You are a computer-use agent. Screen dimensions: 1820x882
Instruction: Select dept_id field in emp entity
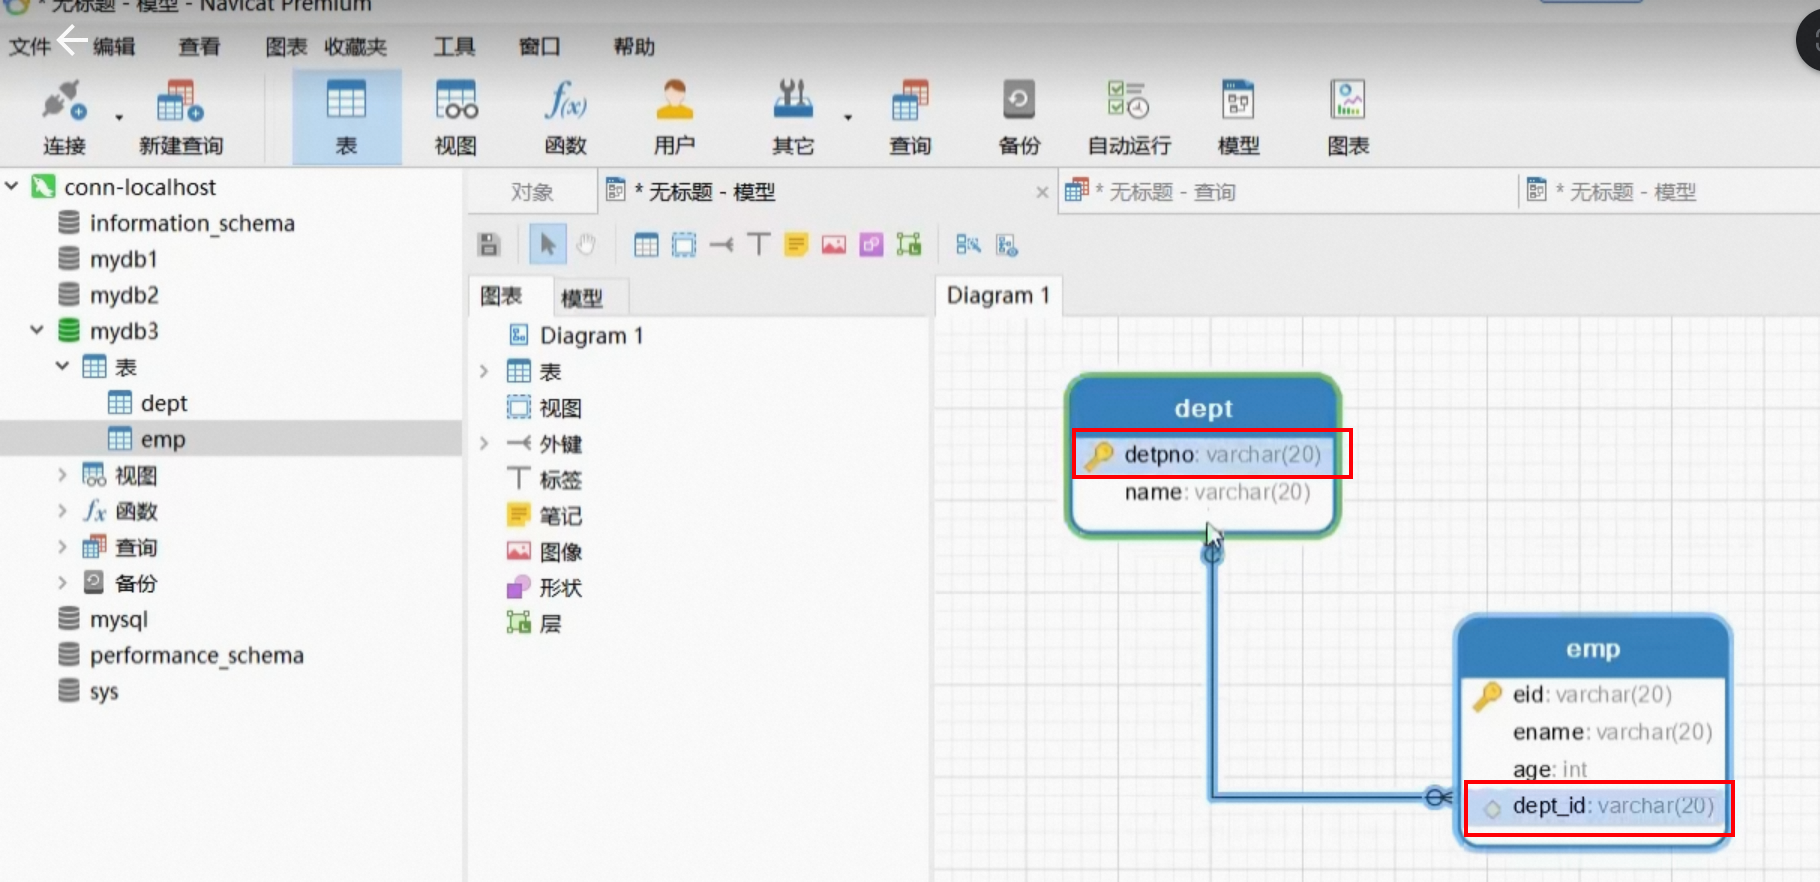1599,807
